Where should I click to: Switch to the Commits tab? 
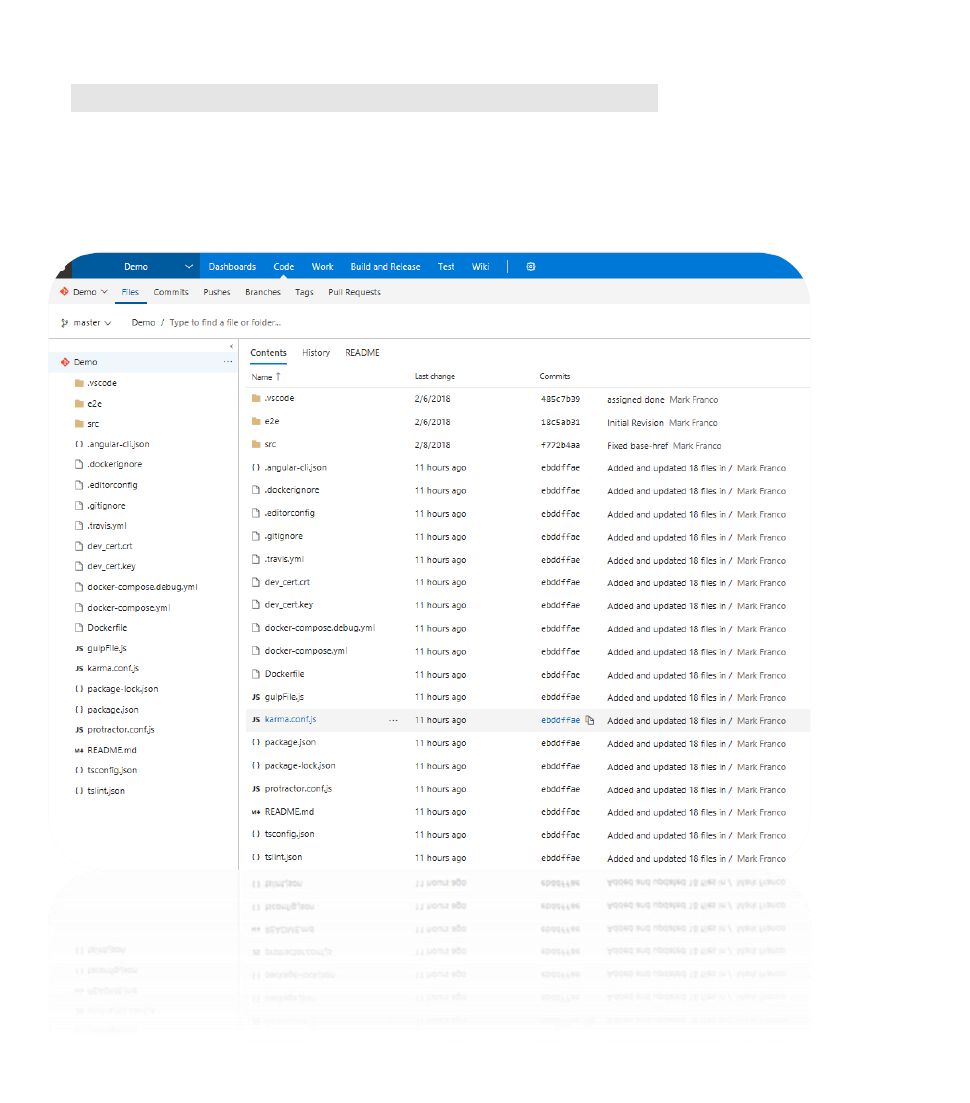point(171,292)
